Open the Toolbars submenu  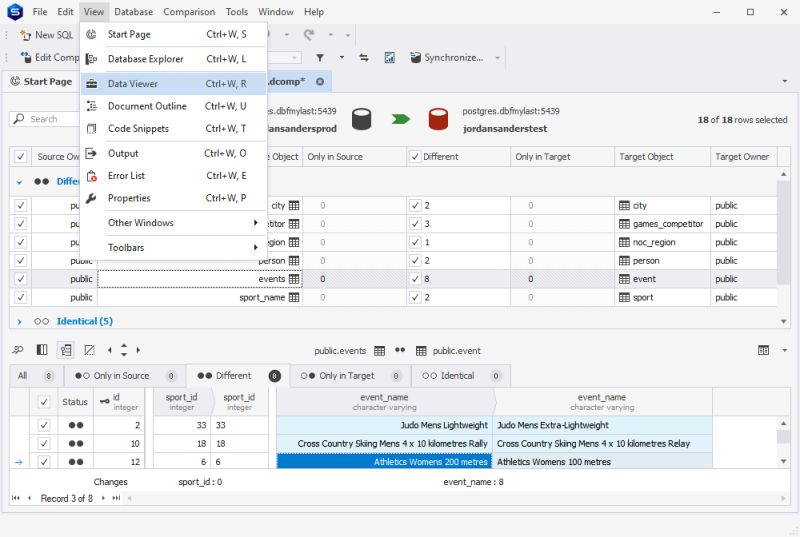[173, 247]
